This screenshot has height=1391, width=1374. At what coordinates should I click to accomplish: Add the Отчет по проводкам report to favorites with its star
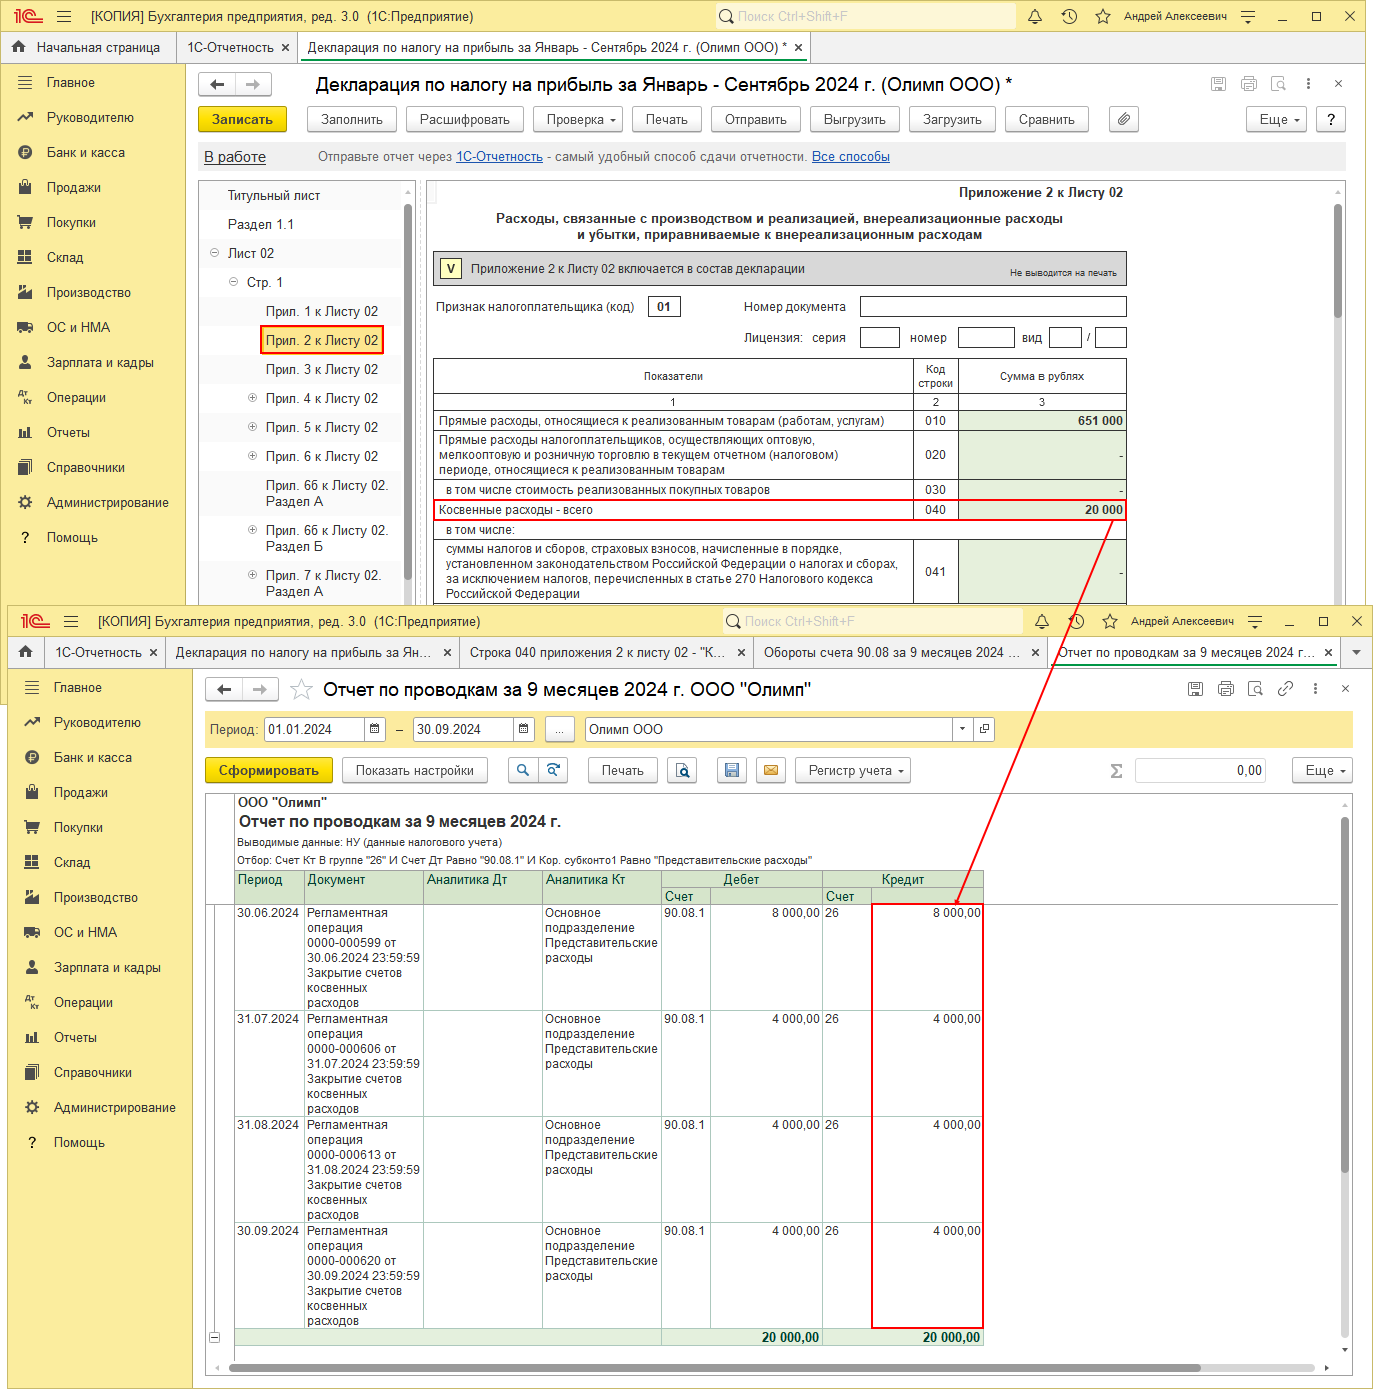301,689
